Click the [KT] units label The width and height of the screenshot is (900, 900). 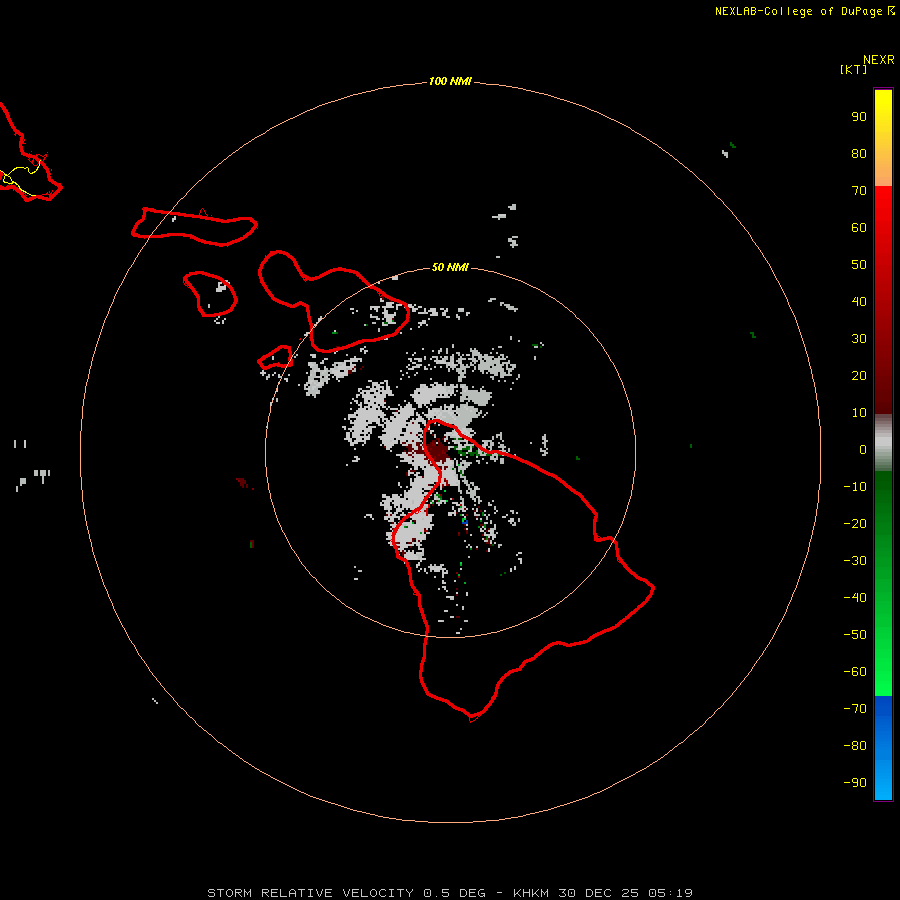[x=854, y=69]
